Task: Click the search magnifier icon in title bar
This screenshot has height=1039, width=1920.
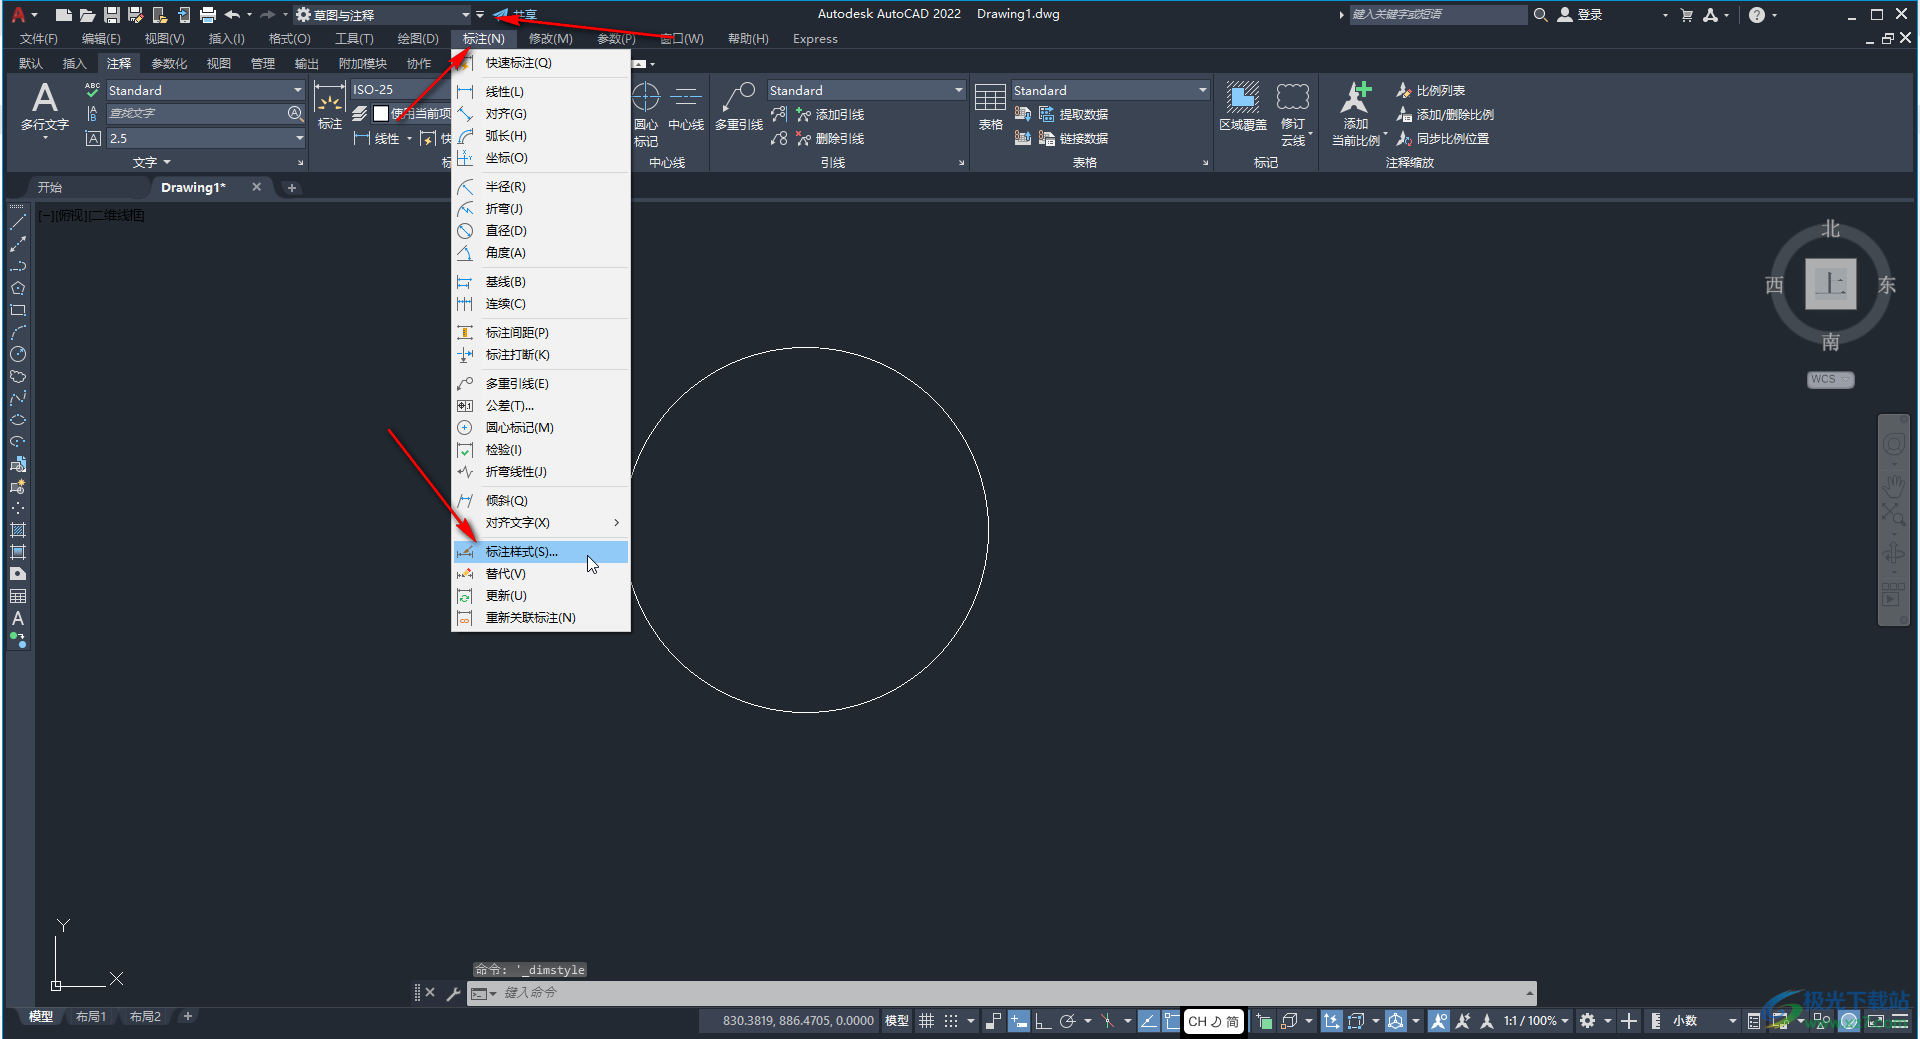Action: click(1541, 15)
